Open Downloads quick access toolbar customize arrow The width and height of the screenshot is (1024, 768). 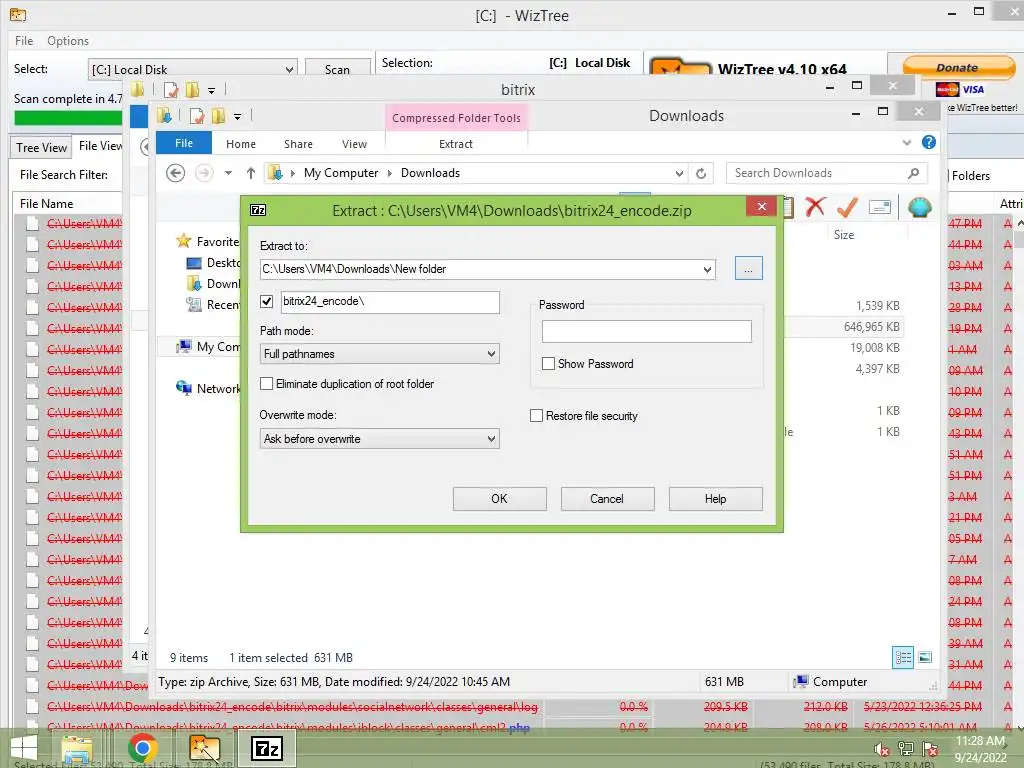[237, 117]
